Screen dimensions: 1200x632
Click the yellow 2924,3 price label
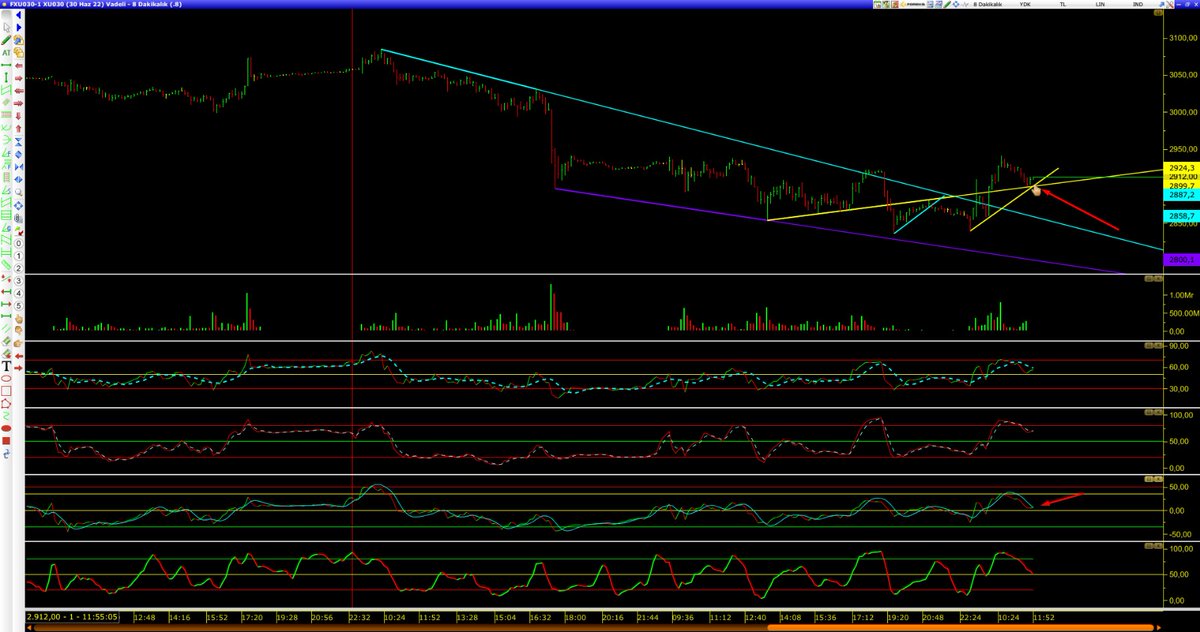[x=1181, y=168]
